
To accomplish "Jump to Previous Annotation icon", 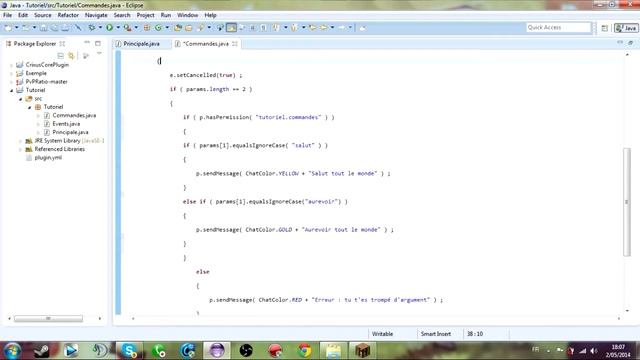I will [294, 28].
